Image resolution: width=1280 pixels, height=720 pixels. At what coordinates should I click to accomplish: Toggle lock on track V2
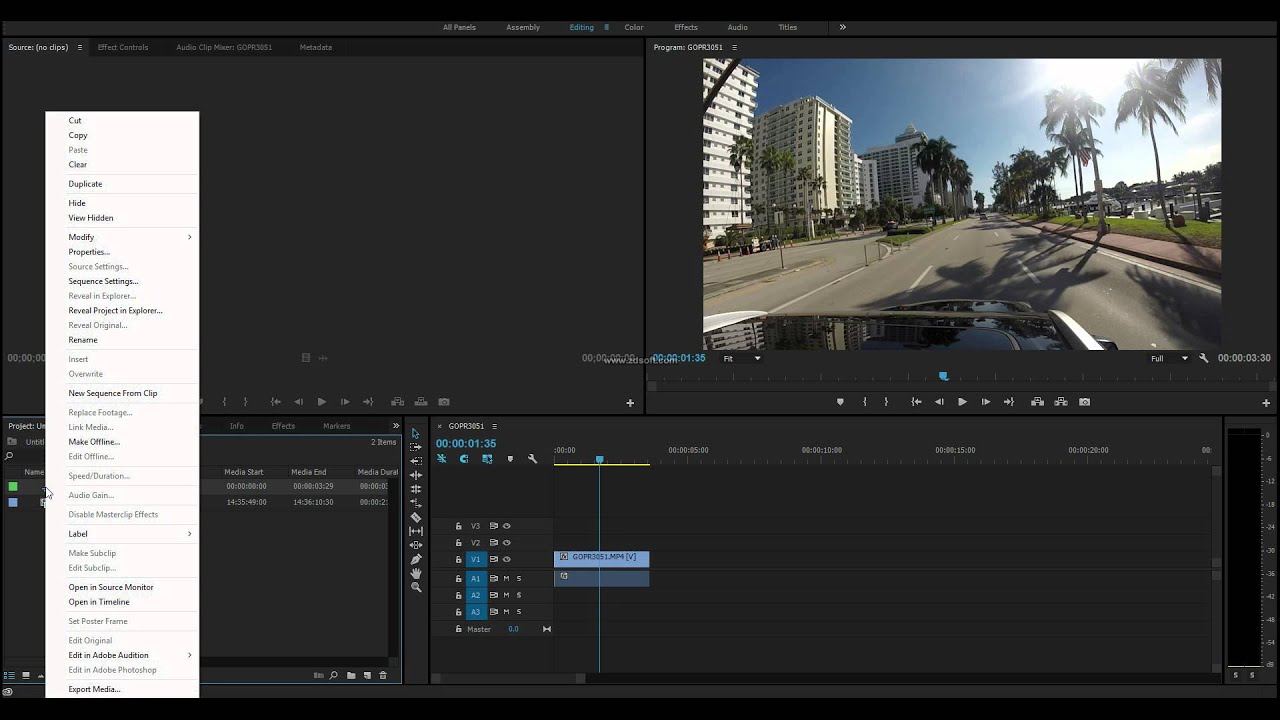459,543
